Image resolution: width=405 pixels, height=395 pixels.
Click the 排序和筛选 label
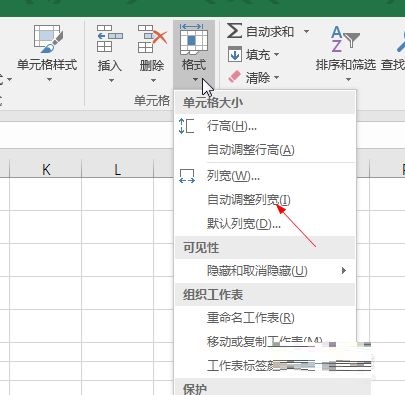pos(346,65)
